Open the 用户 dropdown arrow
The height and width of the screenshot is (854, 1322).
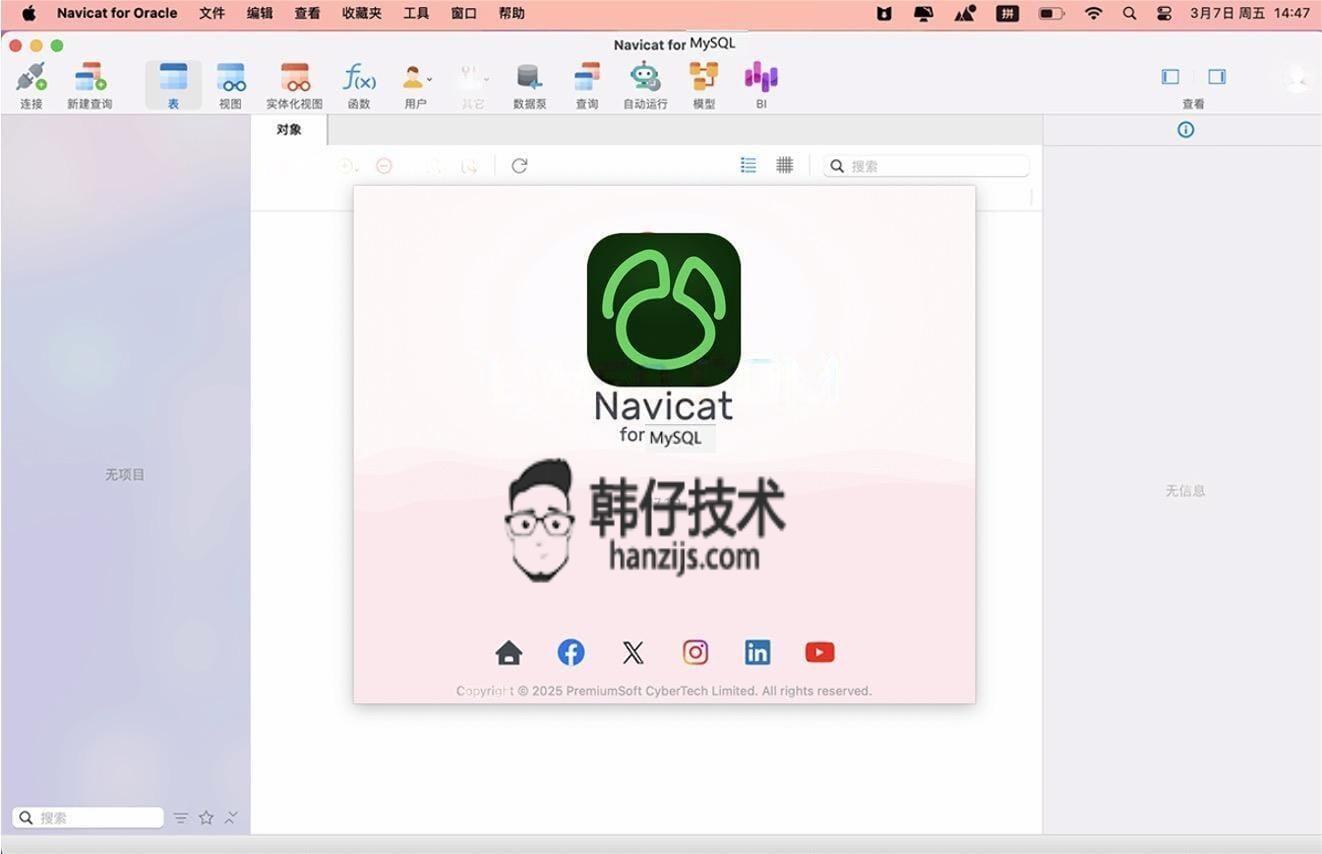(430, 78)
